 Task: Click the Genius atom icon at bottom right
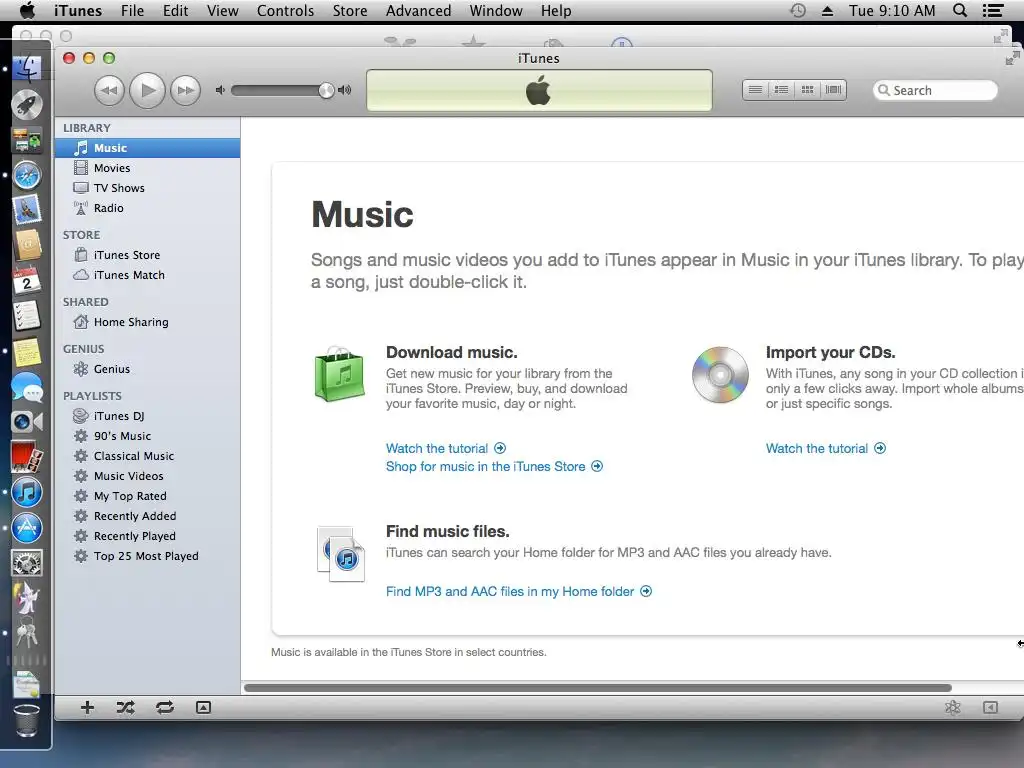coord(953,707)
